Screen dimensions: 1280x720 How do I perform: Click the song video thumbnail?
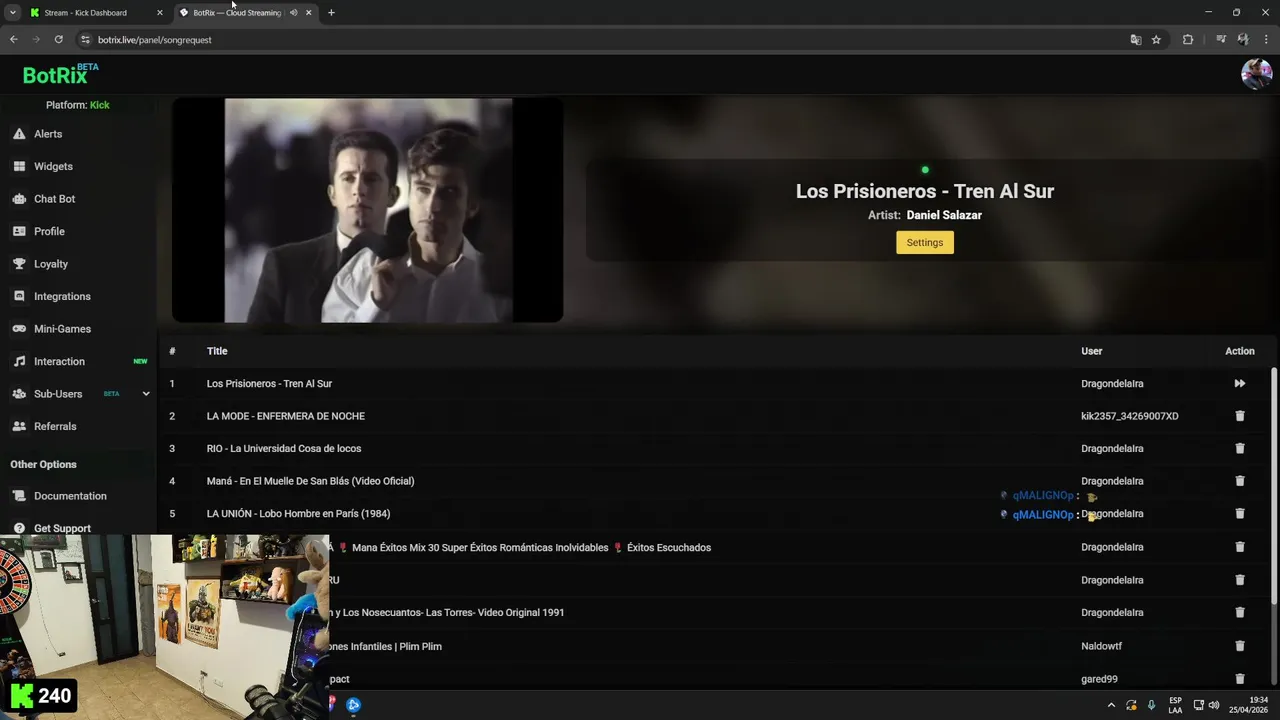point(368,210)
